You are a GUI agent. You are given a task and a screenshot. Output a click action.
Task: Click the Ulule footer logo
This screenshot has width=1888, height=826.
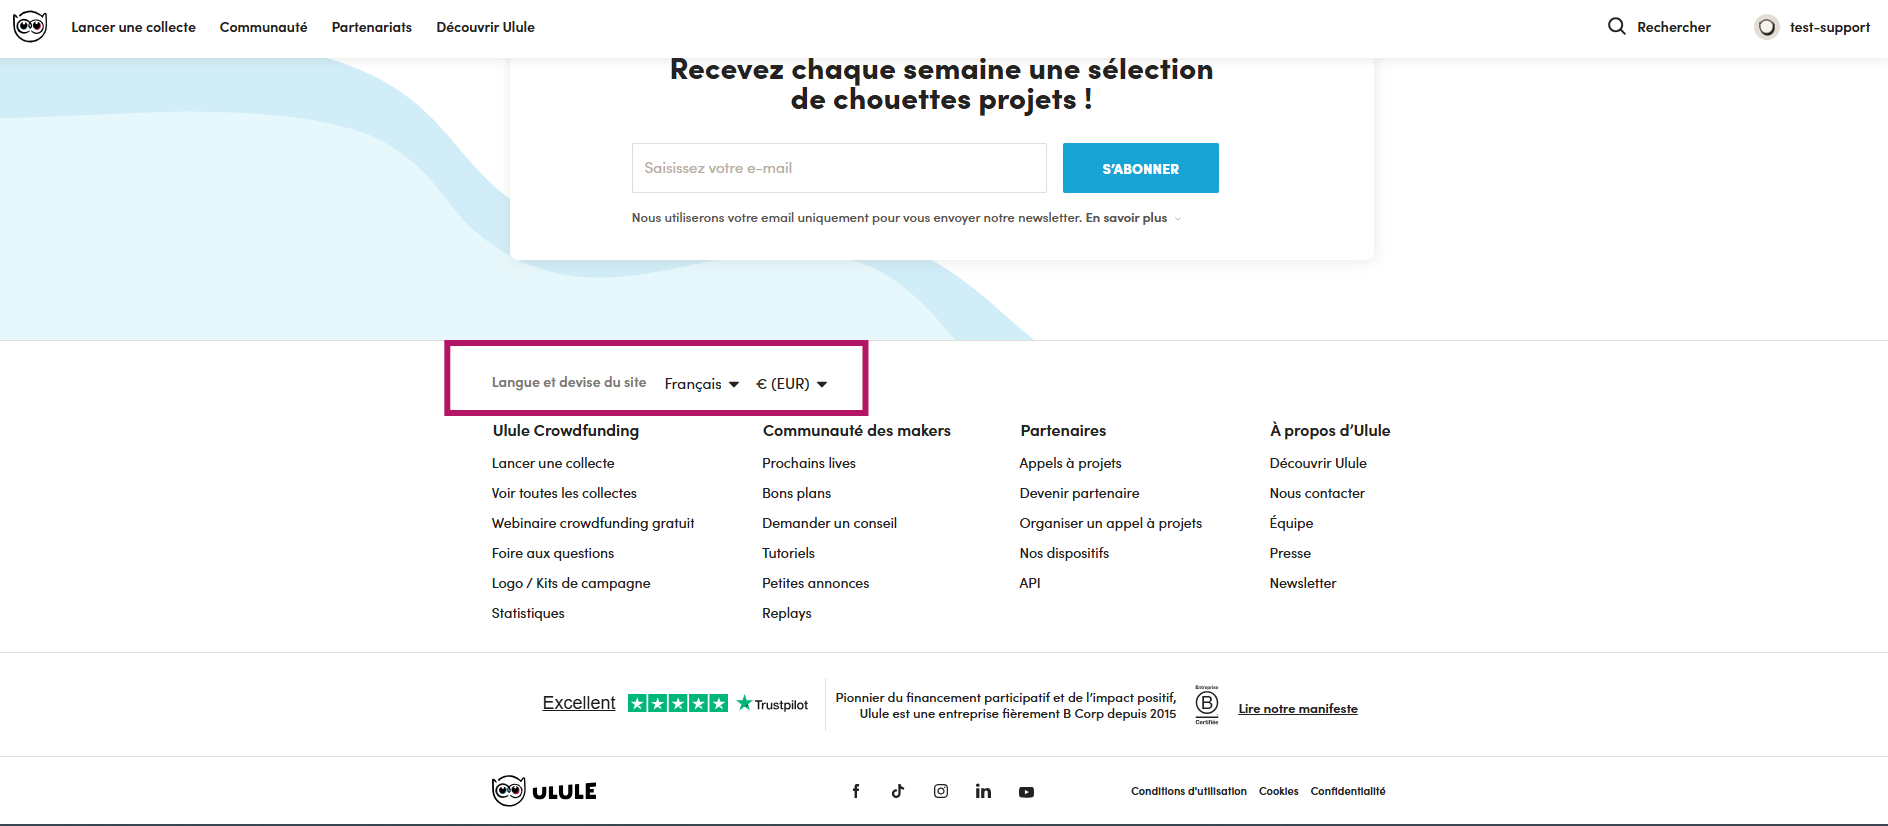pyautogui.click(x=544, y=791)
